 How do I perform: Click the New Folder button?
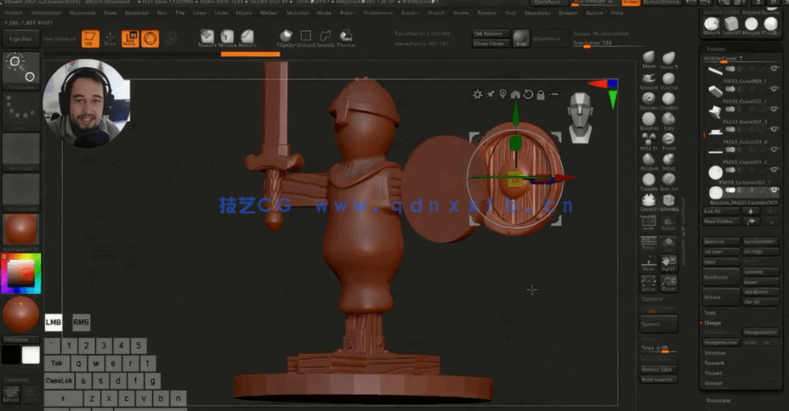(721, 221)
